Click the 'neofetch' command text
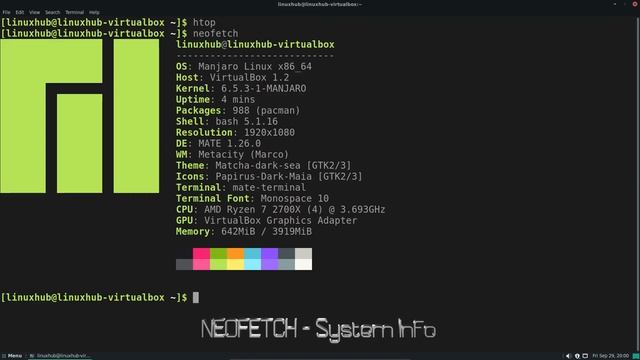This screenshot has height=360, width=640. (x=216, y=33)
